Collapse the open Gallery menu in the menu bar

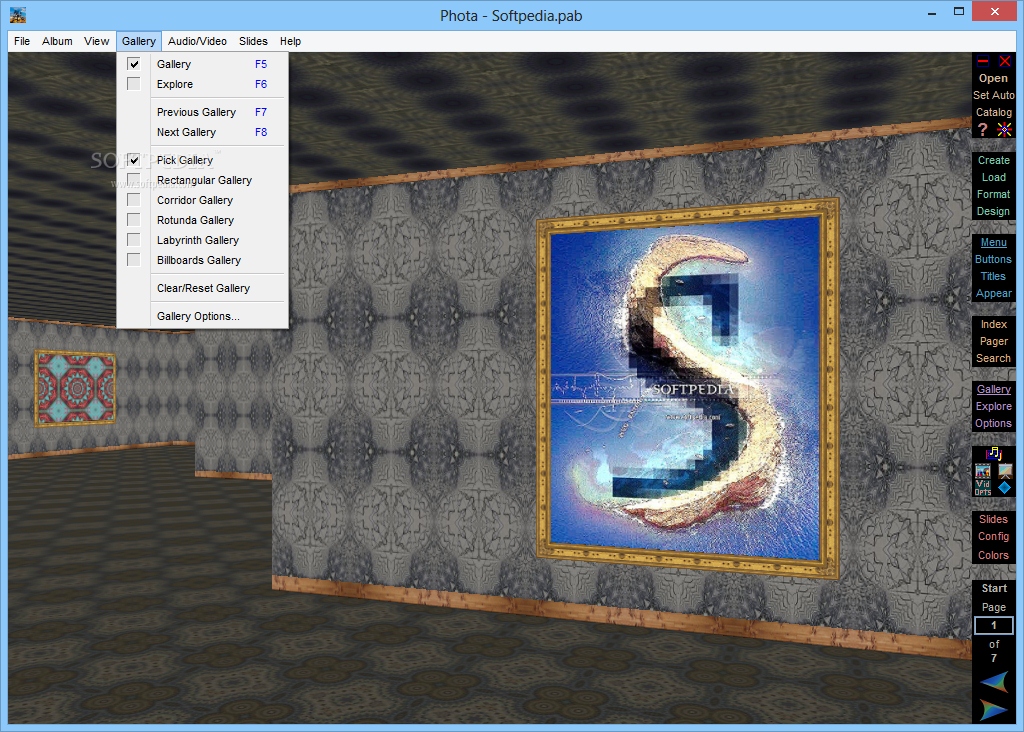[x=138, y=41]
